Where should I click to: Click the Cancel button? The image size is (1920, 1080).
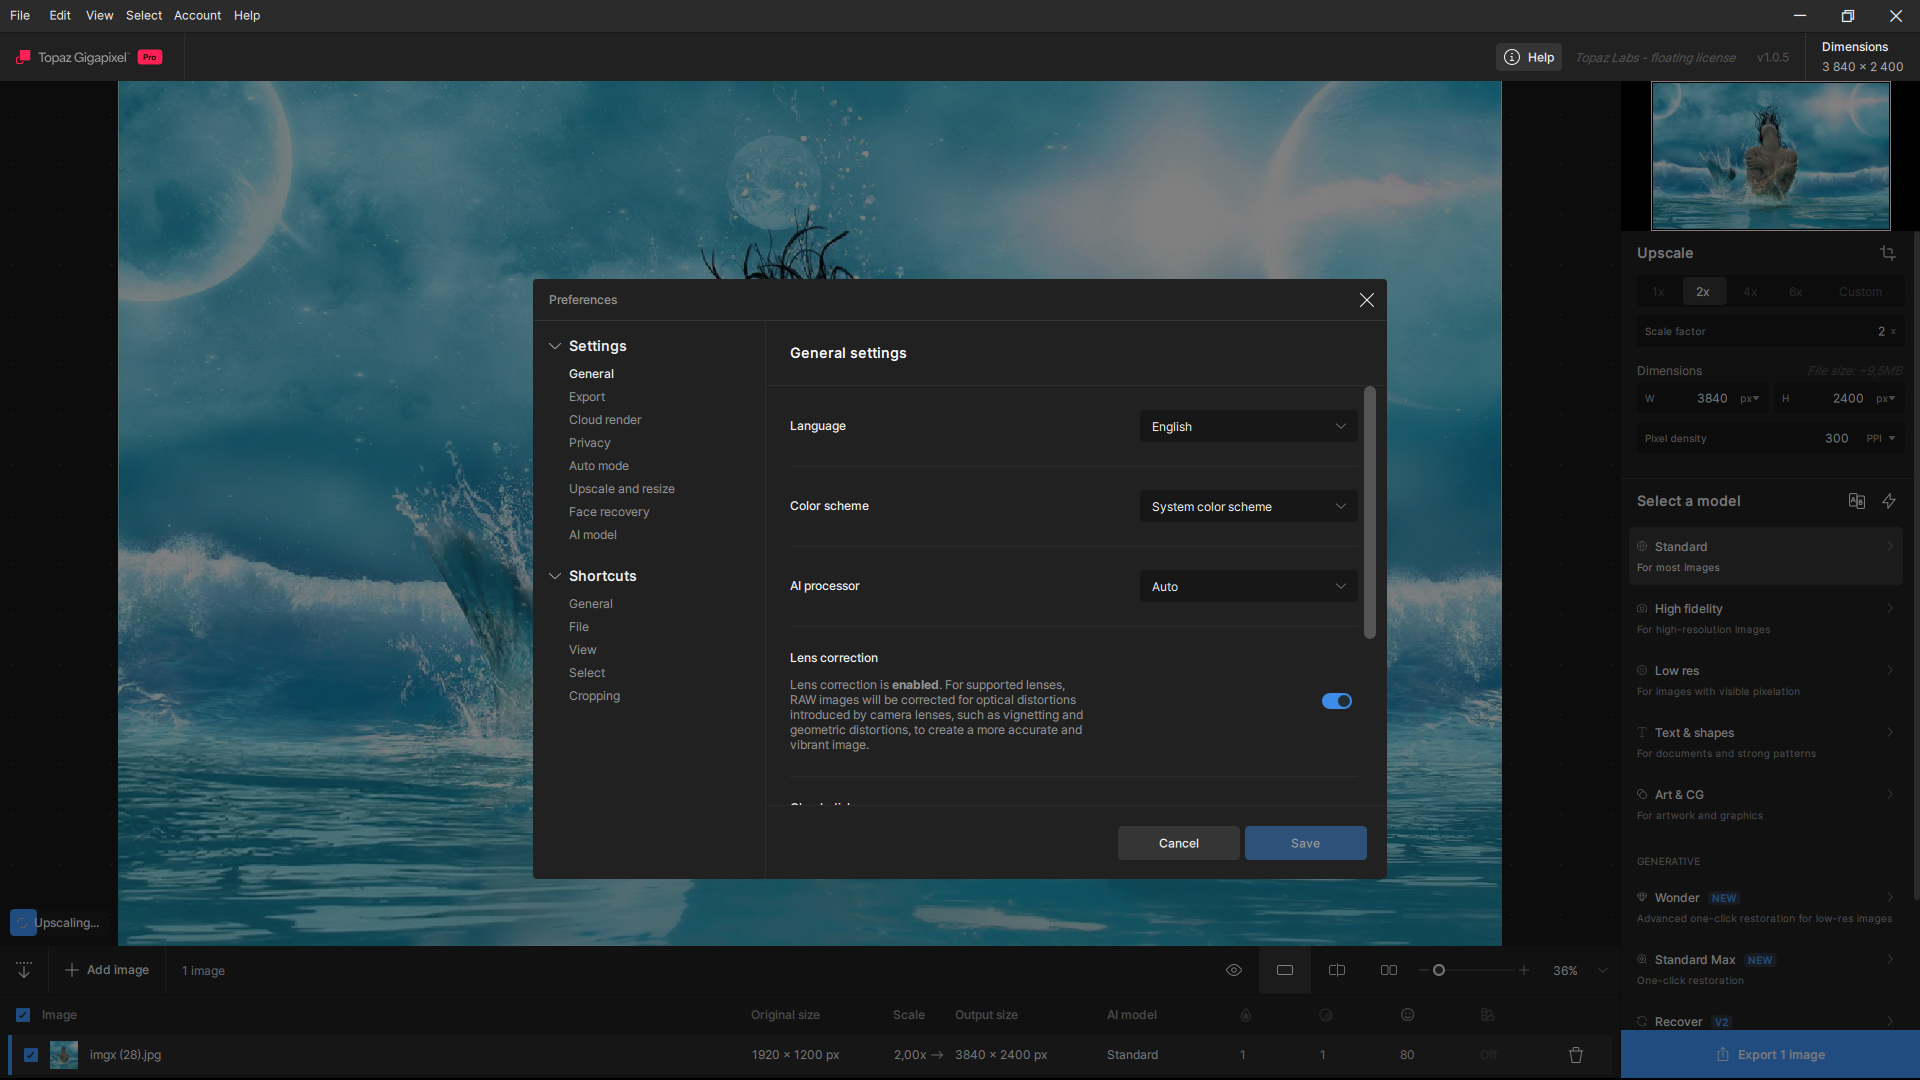point(1178,843)
